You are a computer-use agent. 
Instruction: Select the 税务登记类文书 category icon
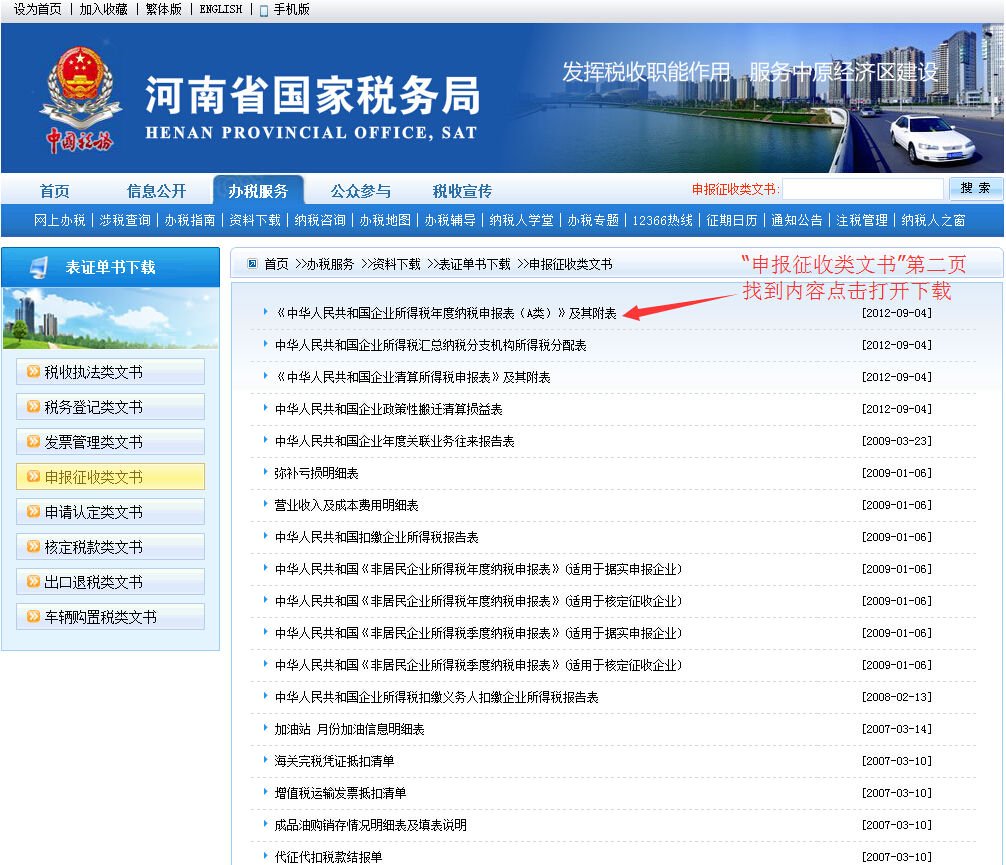click(110, 406)
